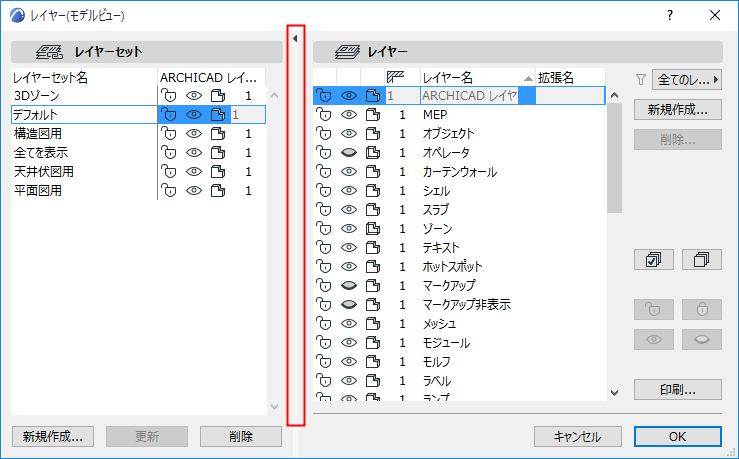
Task: Toggle lock icon on MEP layer
Action: point(324,115)
